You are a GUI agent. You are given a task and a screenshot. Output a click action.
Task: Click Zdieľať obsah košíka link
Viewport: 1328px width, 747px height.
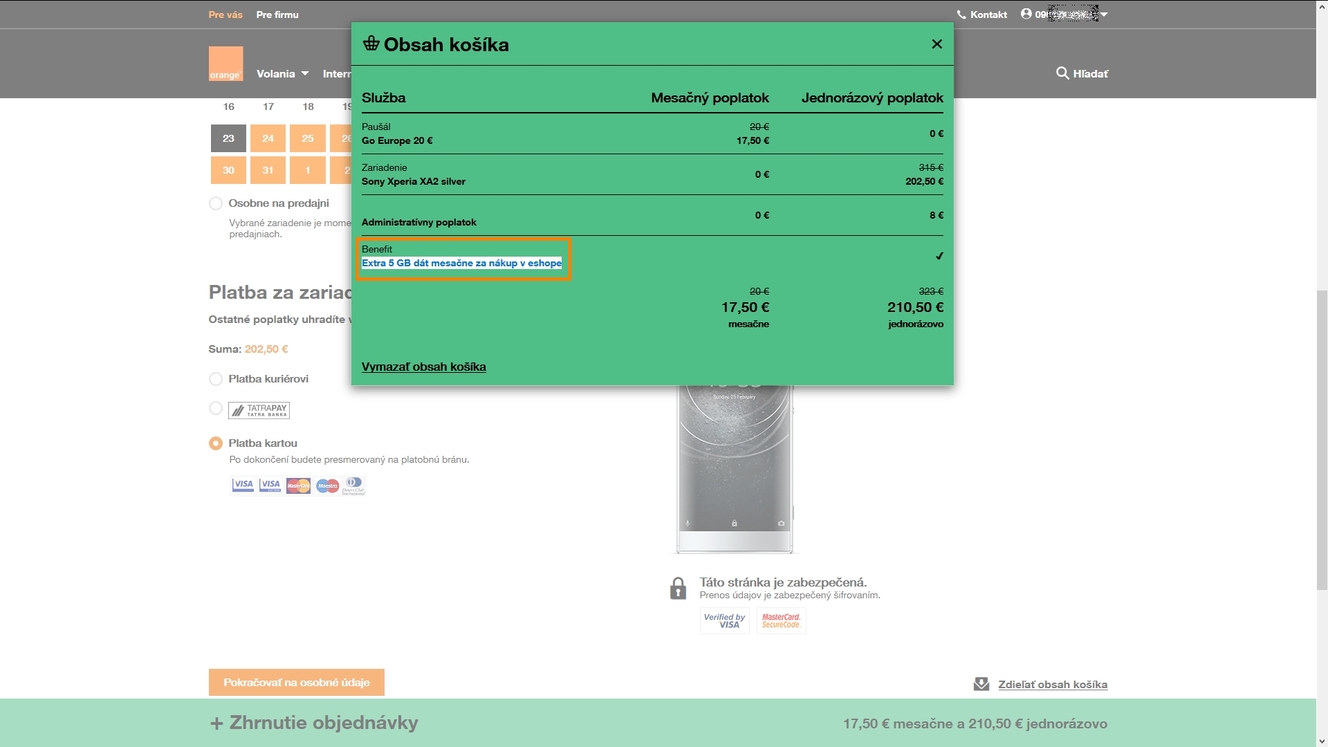click(1052, 685)
